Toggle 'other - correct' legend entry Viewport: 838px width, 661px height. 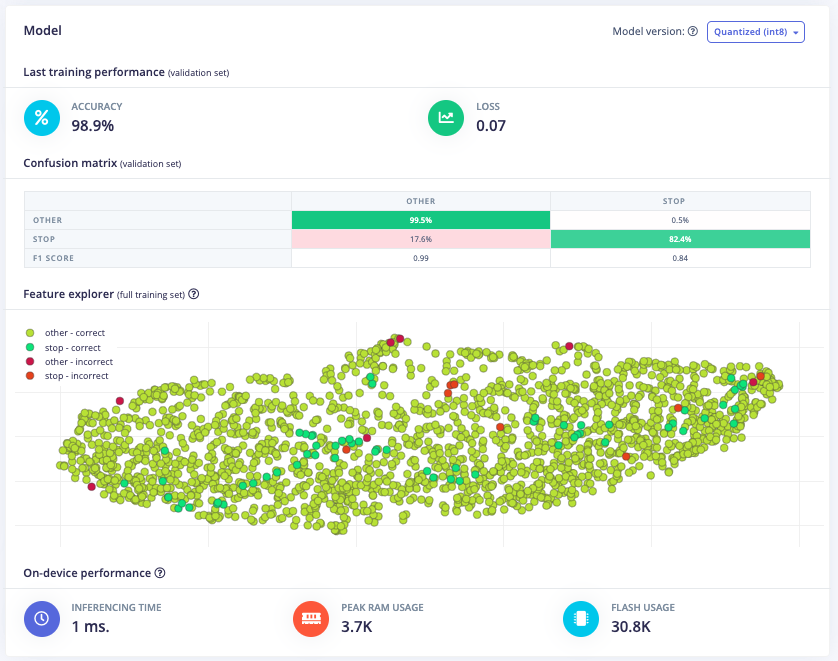pos(66,333)
